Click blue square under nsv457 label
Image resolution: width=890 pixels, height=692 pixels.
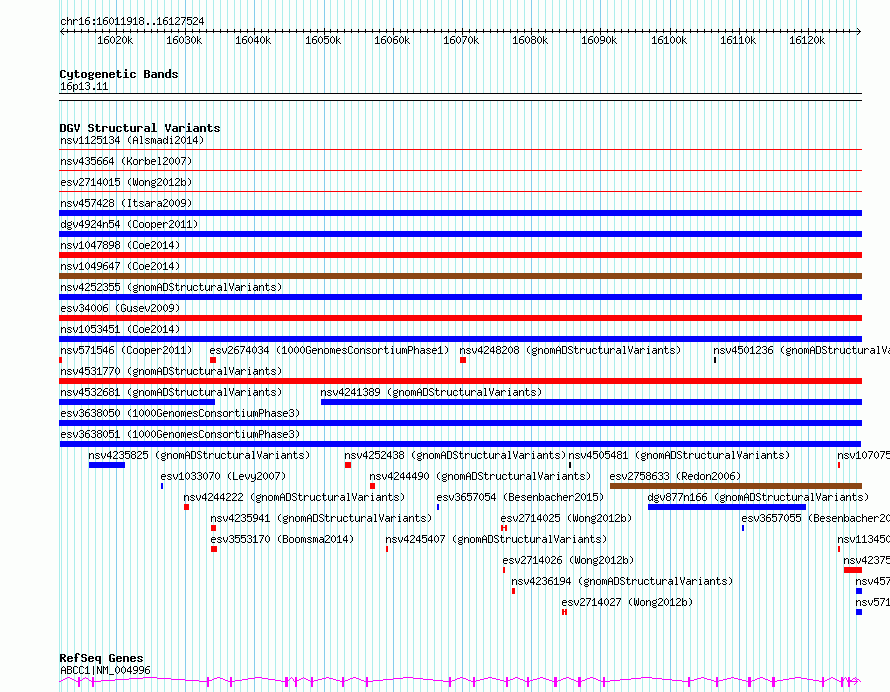(x=859, y=591)
